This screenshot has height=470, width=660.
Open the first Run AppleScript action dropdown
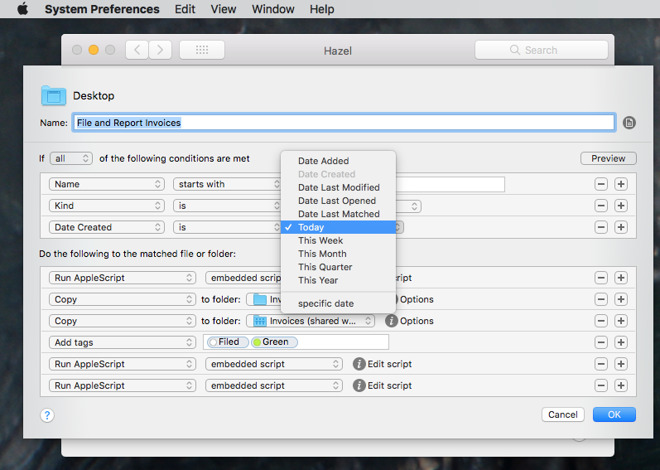[122, 278]
